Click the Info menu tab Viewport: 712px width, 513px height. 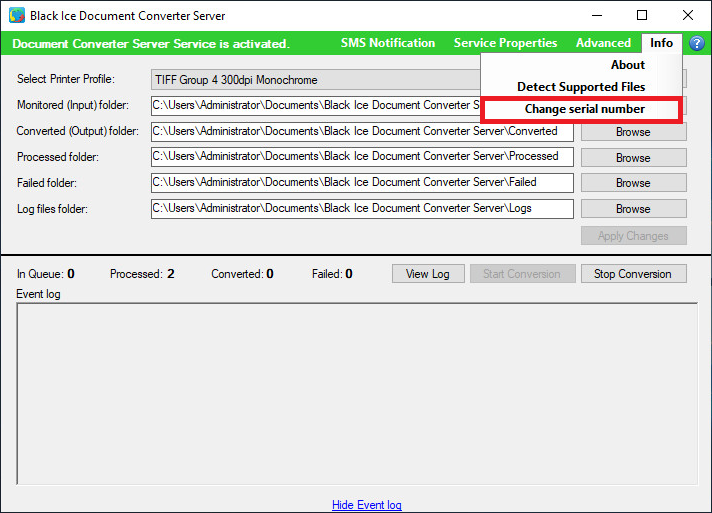tap(662, 43)
